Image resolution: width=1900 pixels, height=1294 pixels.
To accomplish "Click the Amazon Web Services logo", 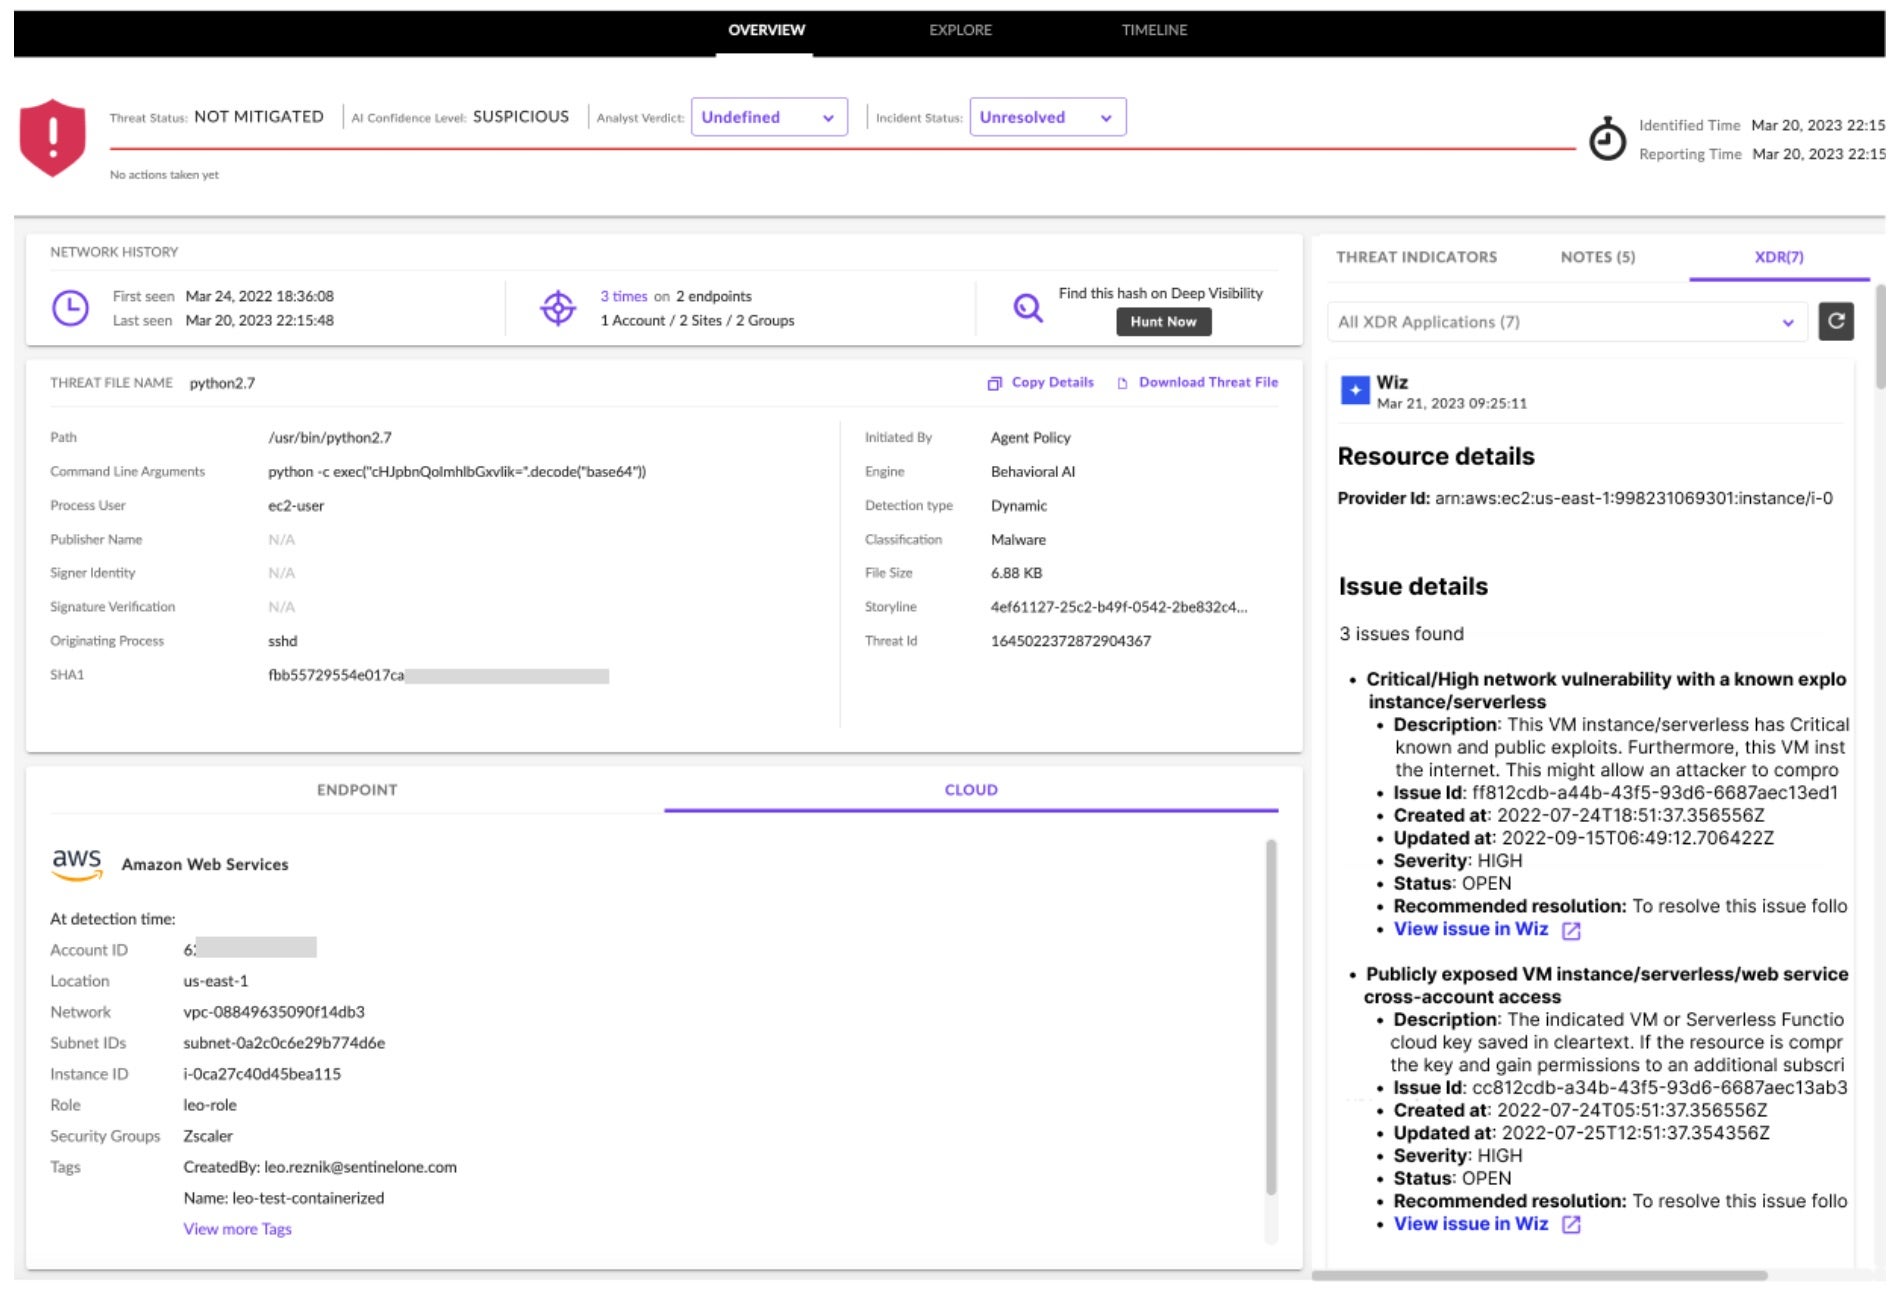I will pyautogui.click(x=77, y=864).
